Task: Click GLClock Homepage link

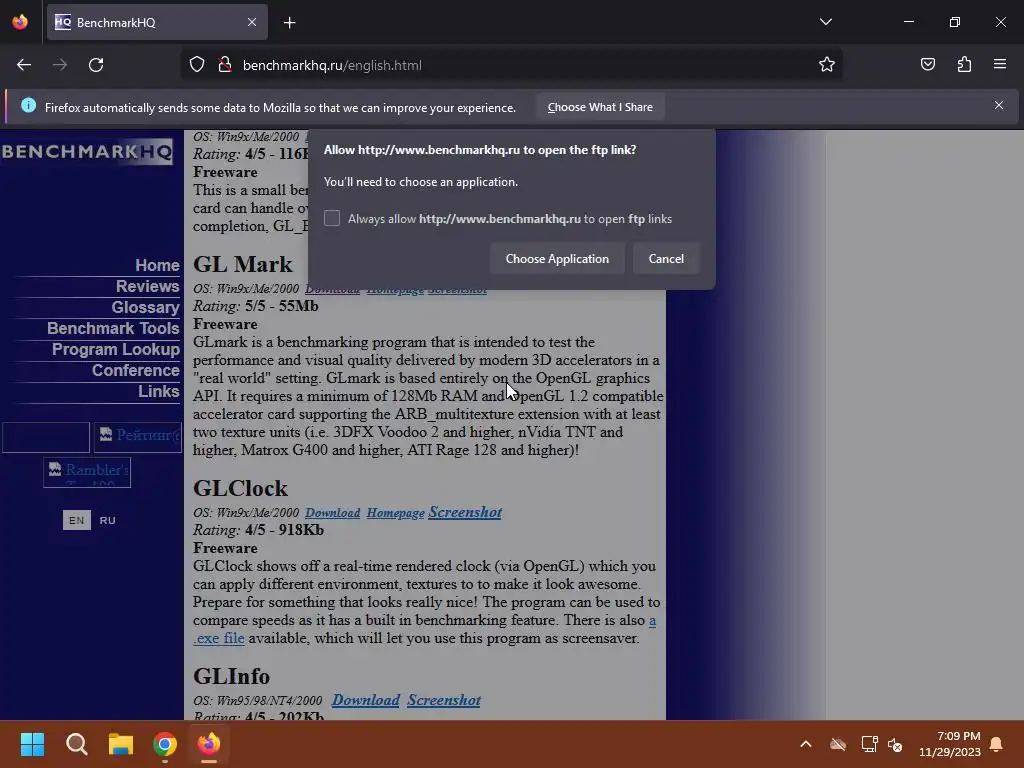Action: click(x=395, y=513)
